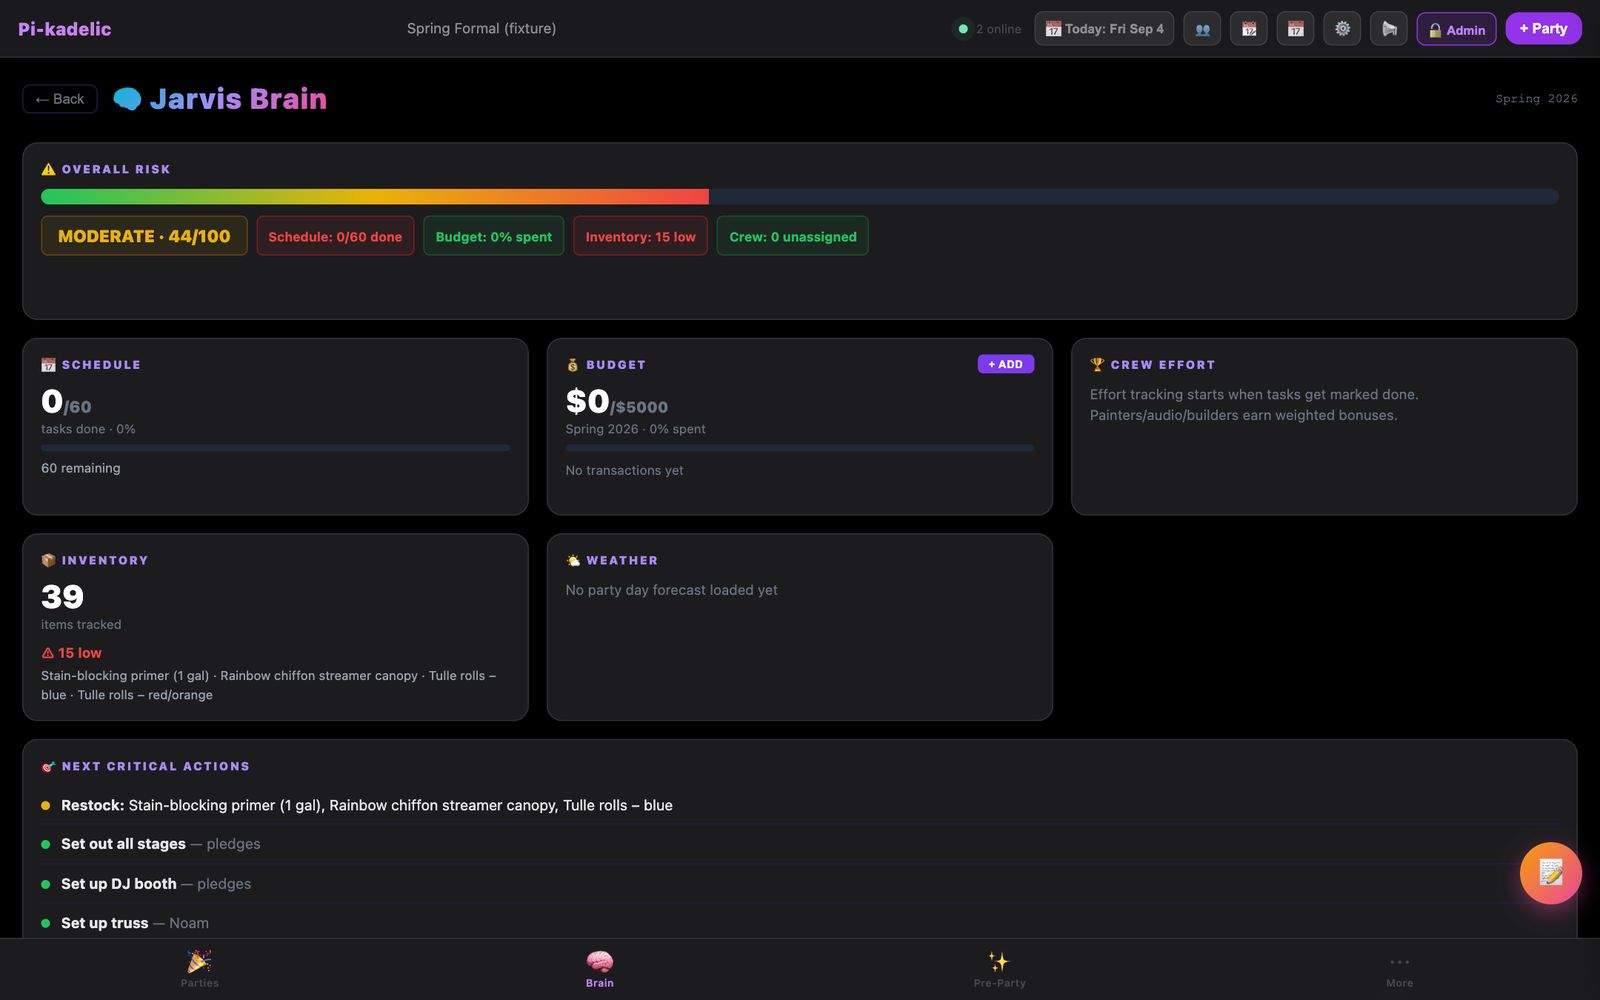Click the Weather sun-cloud icon
The image size is (1600, 1000).
coord(573,561)
